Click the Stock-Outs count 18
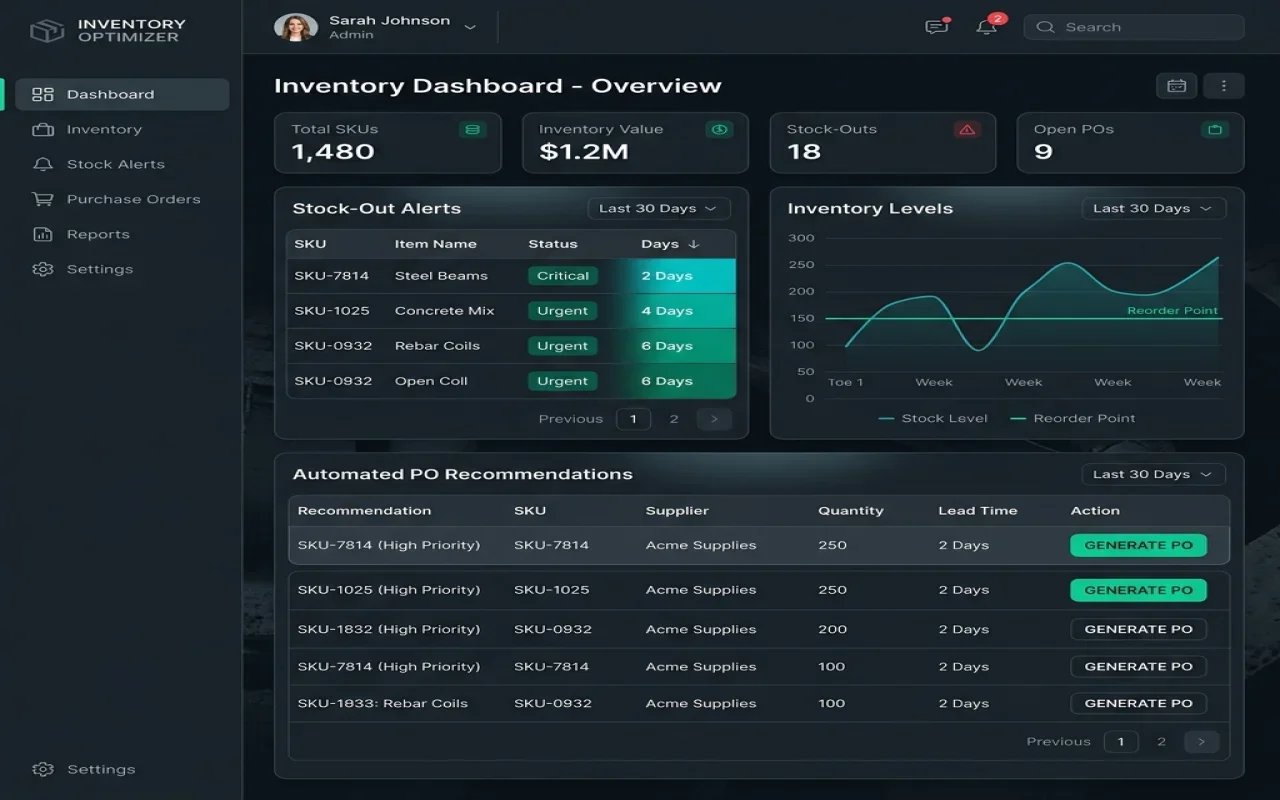Viewport: 1280px width, 800px height. click(x=804, y=153)
